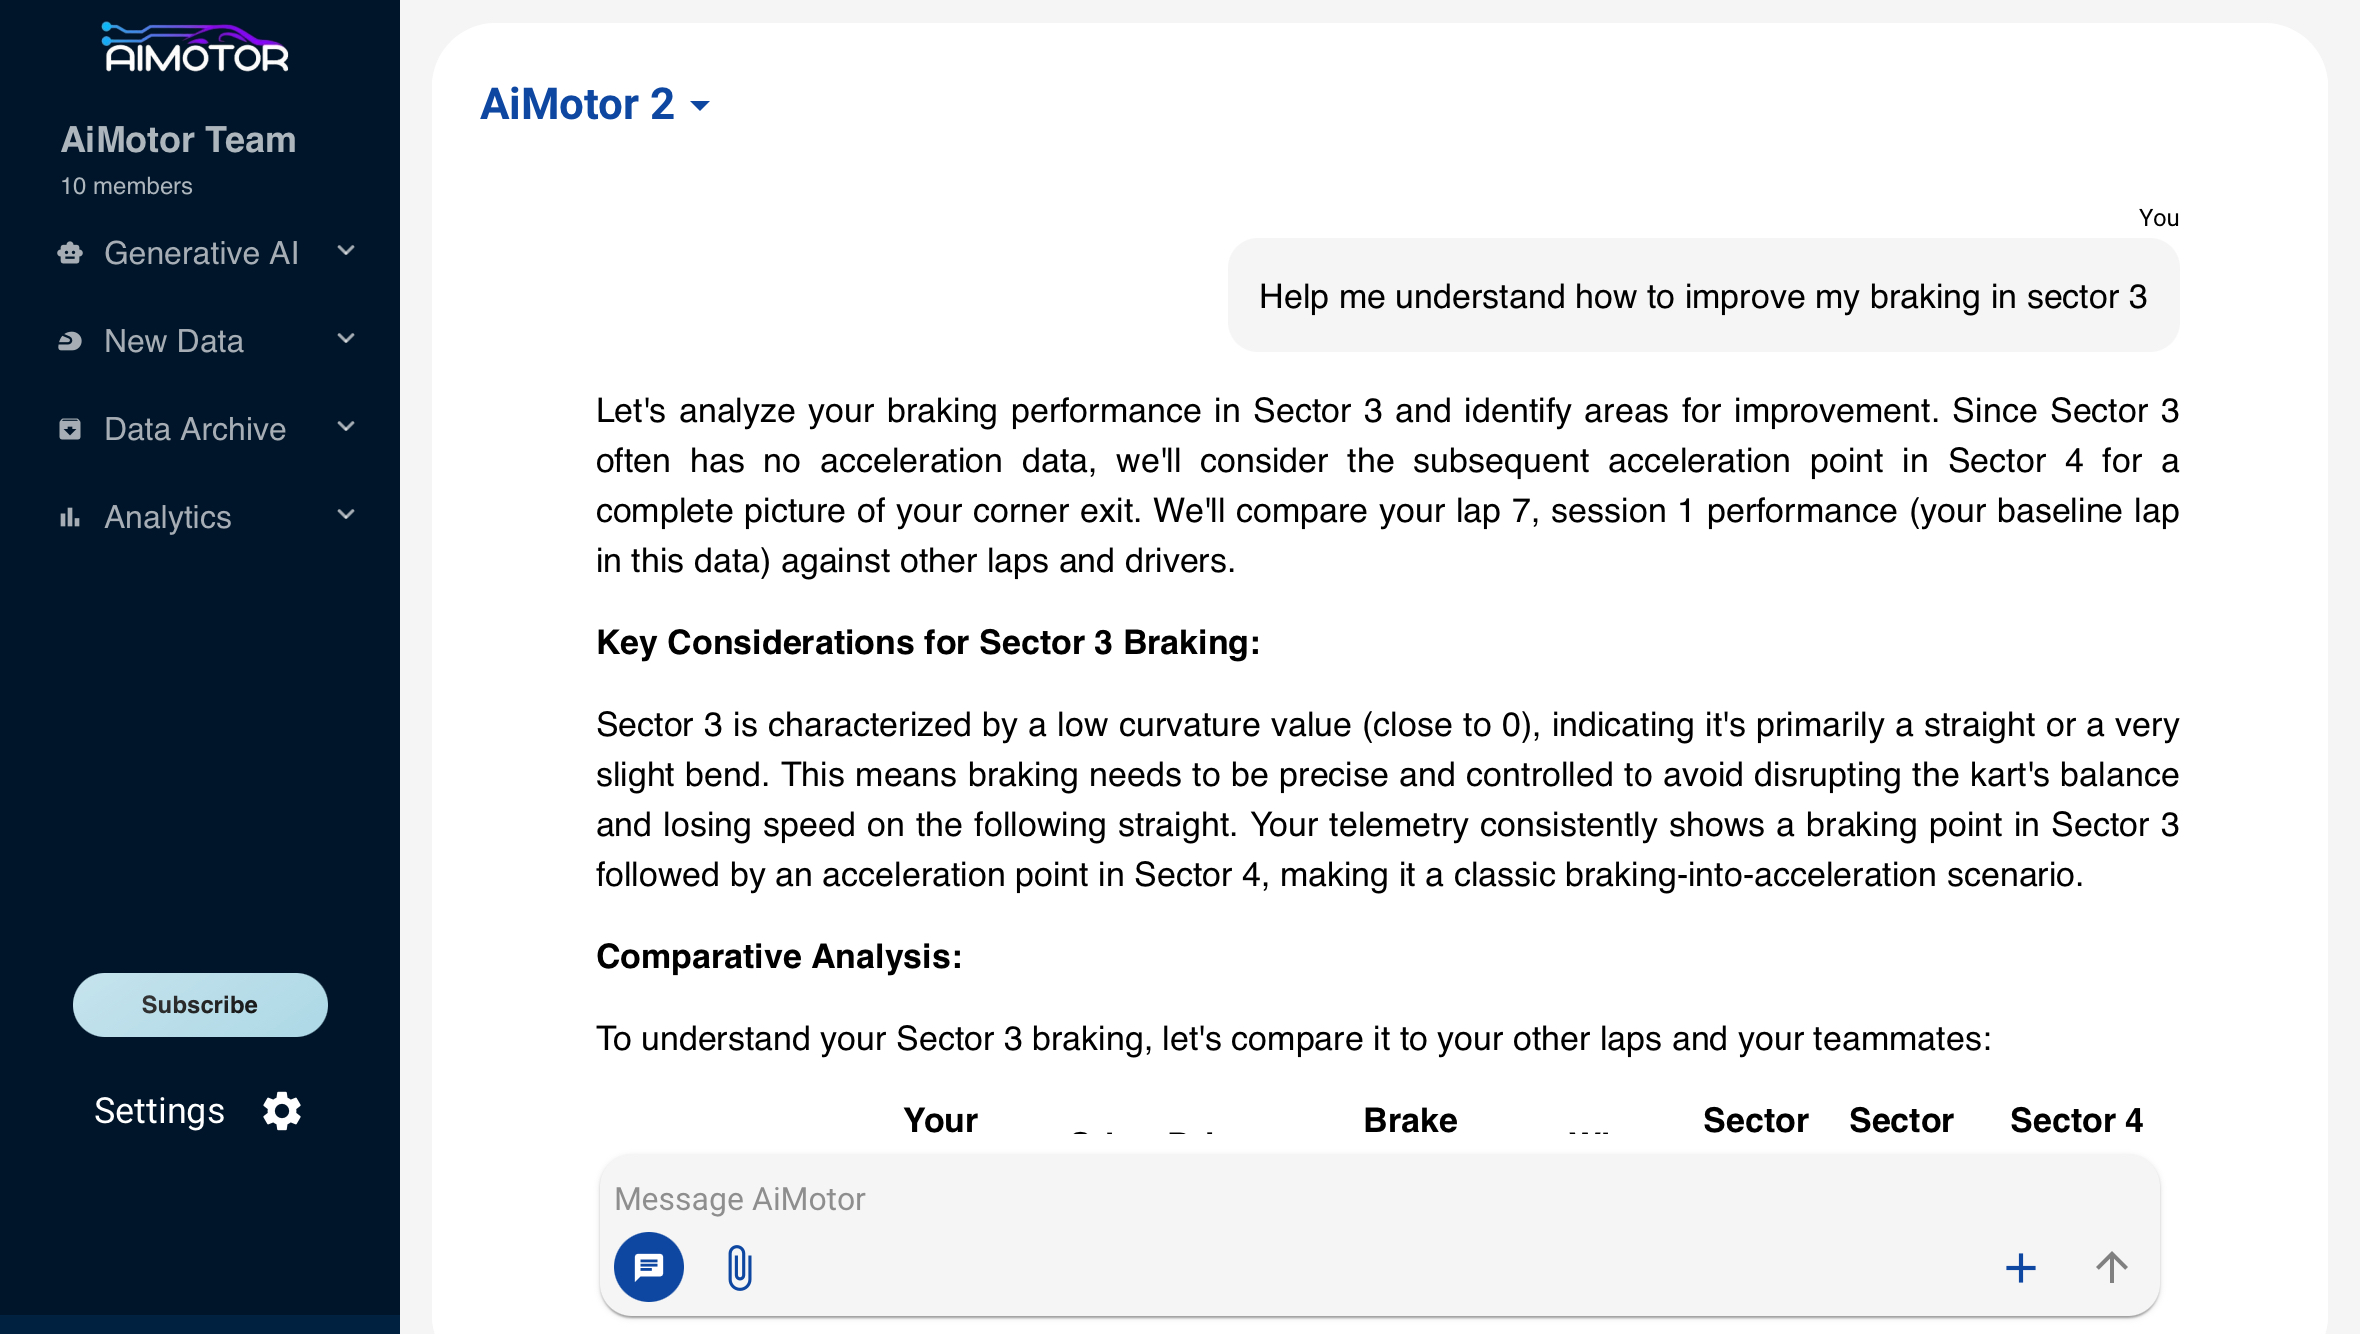Image resolution: width=2360 pixels, height=1334 pixels.
Task: Click the Subscribe button
Action: [200, 1005]
